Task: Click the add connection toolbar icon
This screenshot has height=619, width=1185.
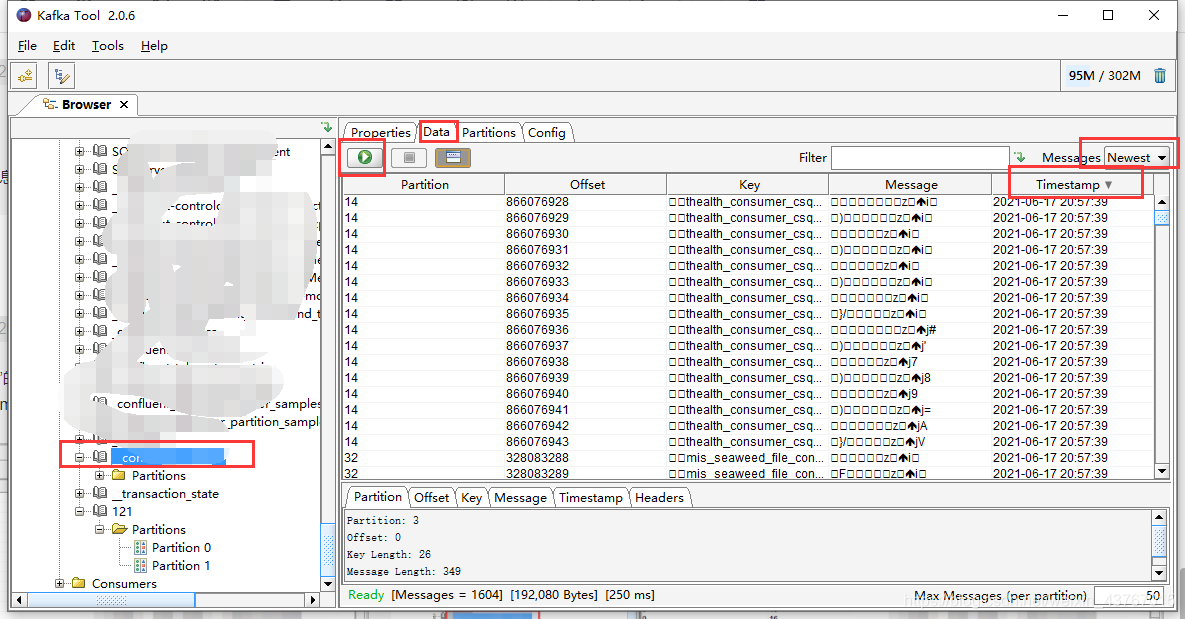Action: point(25,76)
